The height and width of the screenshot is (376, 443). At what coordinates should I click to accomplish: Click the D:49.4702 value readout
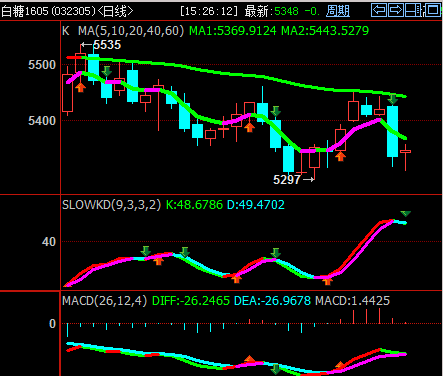click(256, 205)
